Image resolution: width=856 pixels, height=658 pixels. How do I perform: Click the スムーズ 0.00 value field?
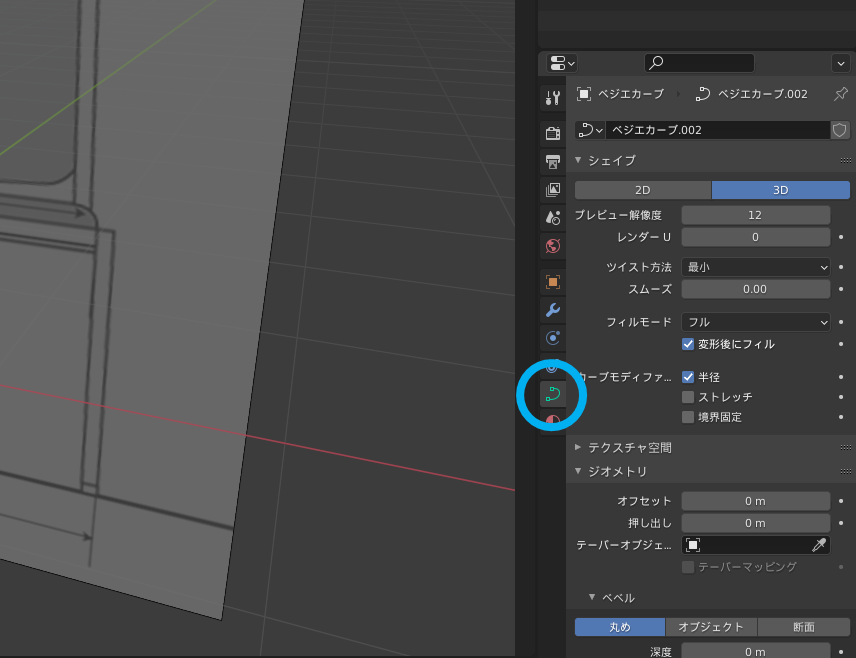756,289
